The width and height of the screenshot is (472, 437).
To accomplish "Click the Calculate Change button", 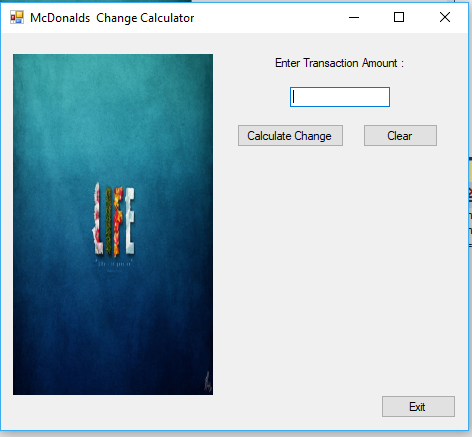I will pyautogui.click(x=290, y=136).
